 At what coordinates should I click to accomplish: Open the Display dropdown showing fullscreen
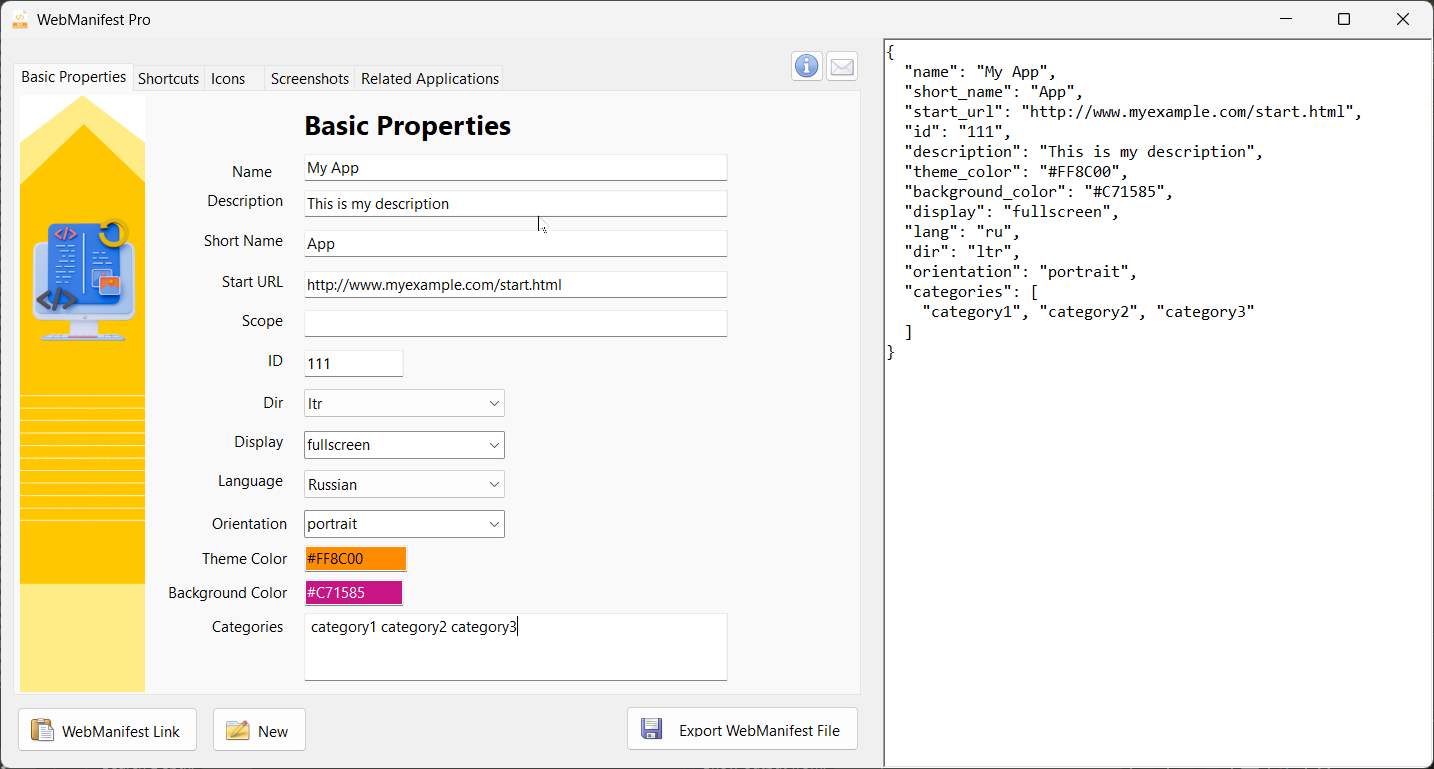click(x=494, y=445)
